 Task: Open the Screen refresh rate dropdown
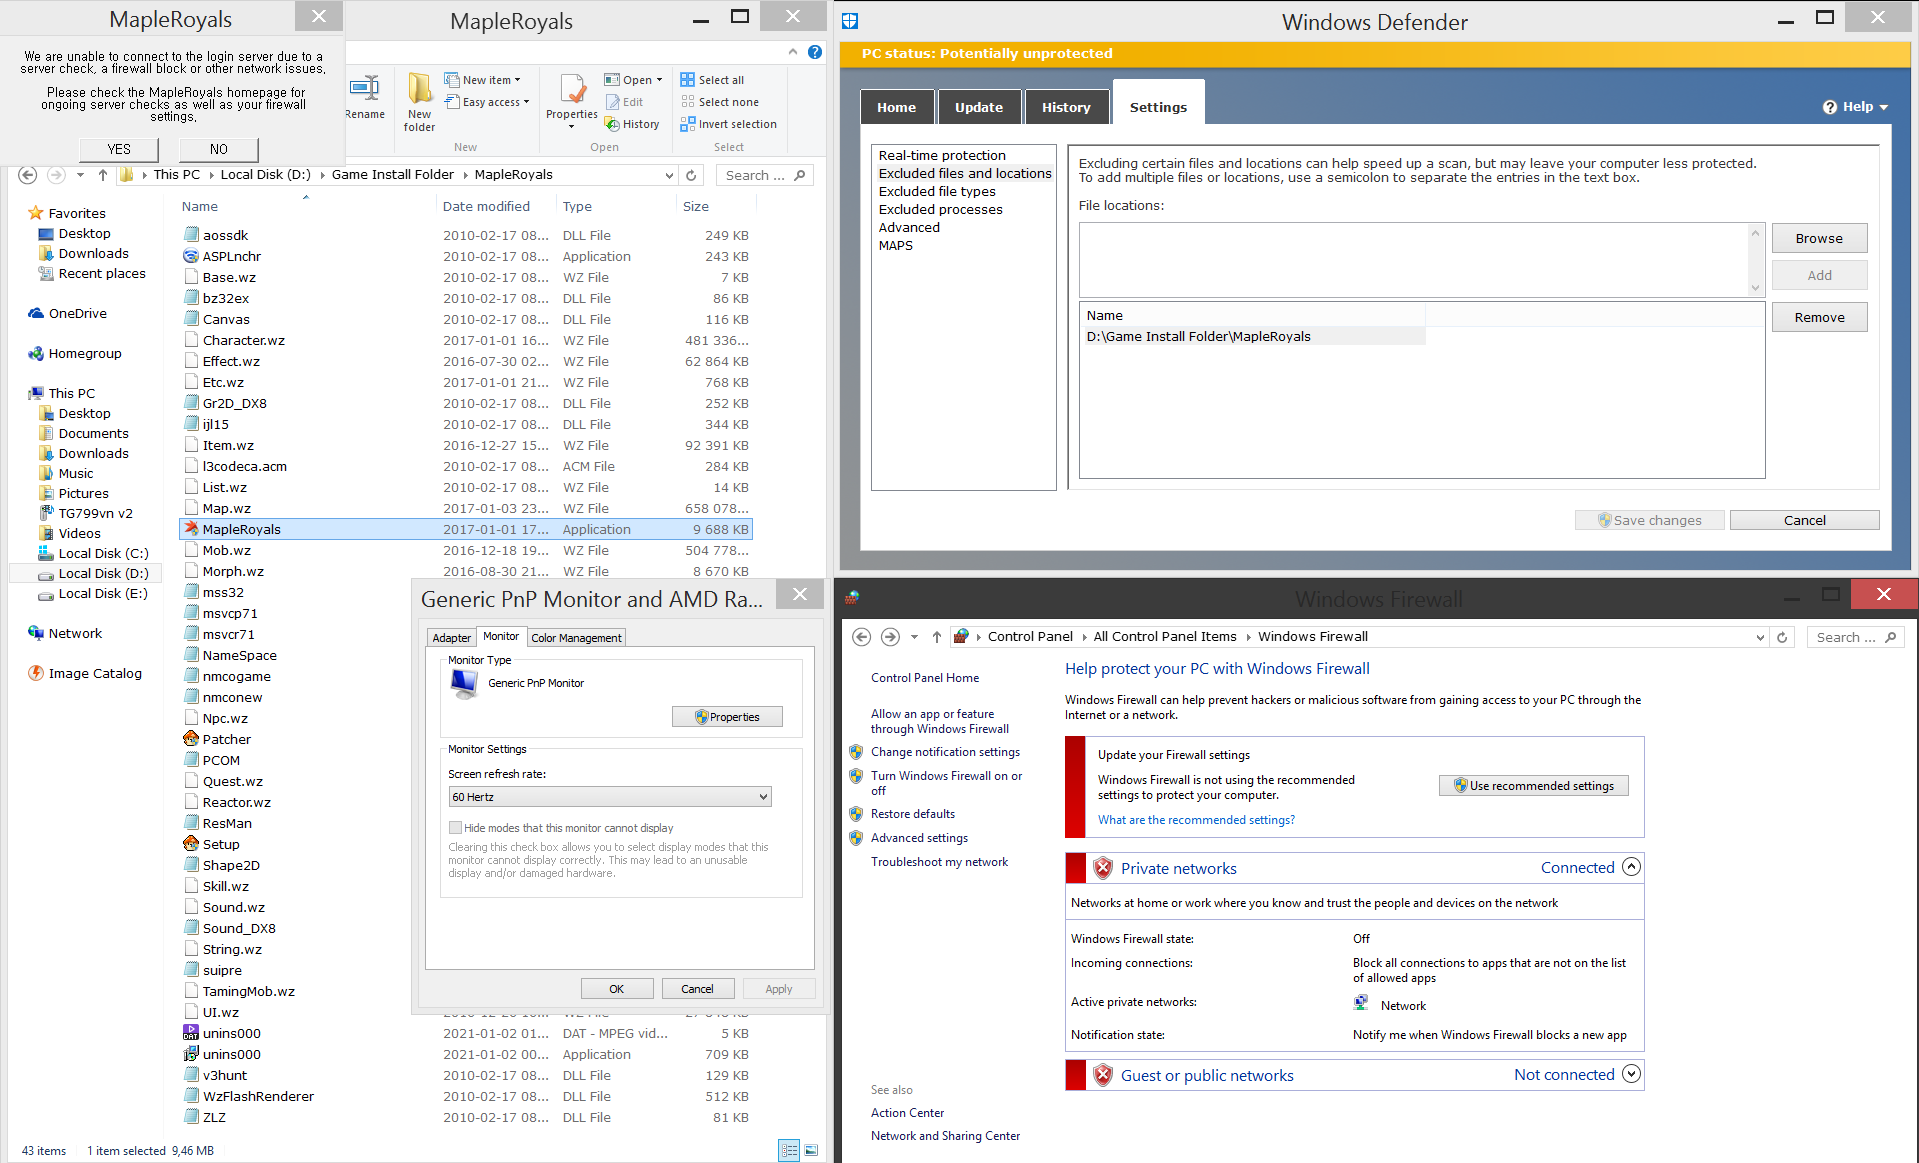pos(610,797)
